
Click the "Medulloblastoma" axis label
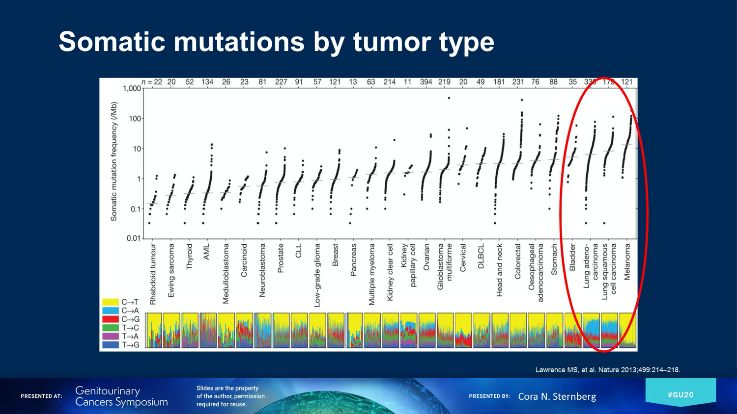click(226, 273)
